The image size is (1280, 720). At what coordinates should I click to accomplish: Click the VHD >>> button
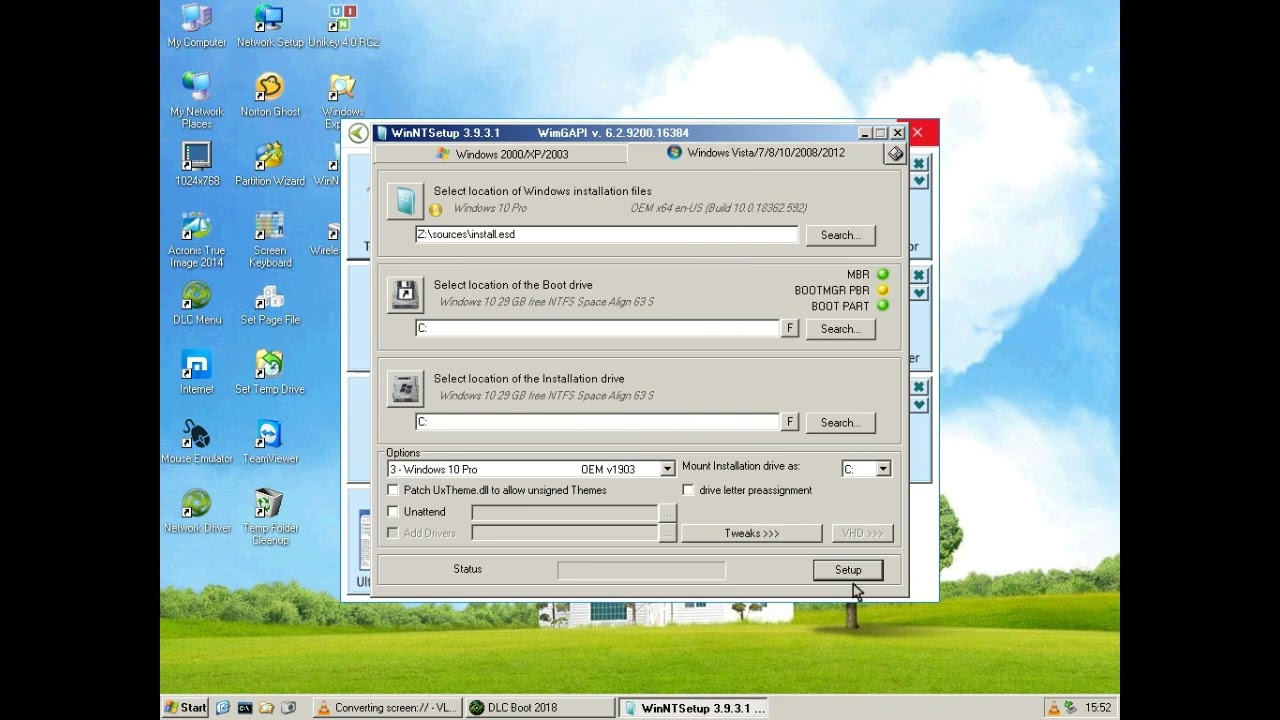coord(862,533)
